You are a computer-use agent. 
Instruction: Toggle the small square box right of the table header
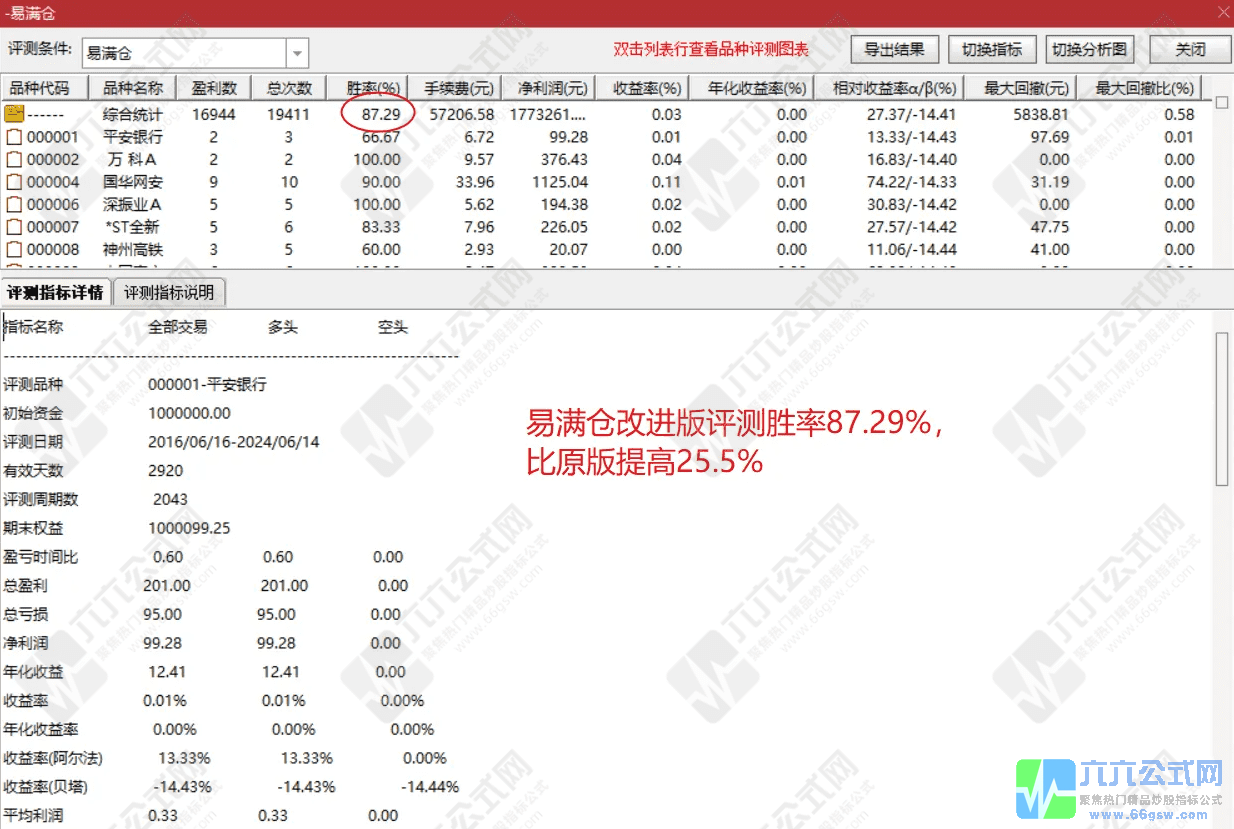tap(1221, 103)
